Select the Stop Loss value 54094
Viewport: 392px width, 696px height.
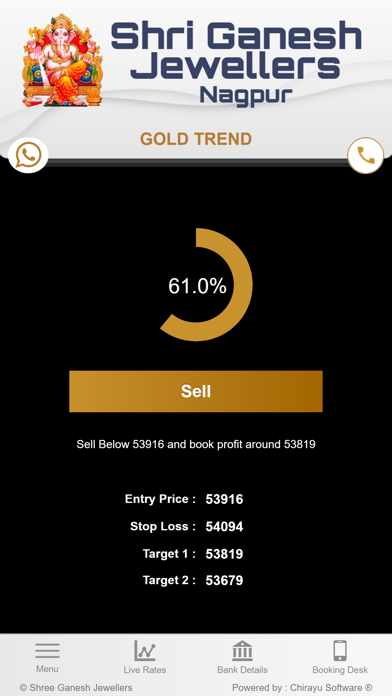[224, 527]
